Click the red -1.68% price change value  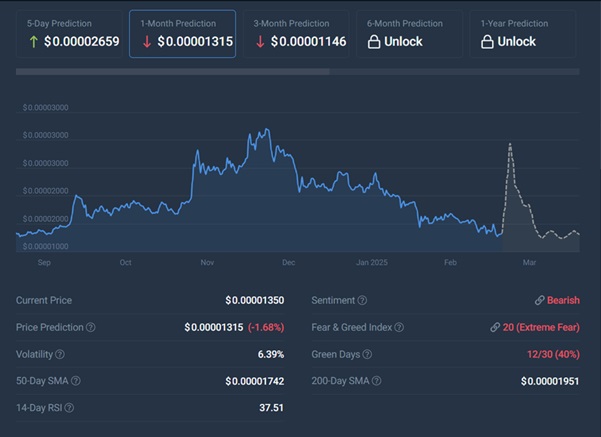click(268, 327)
